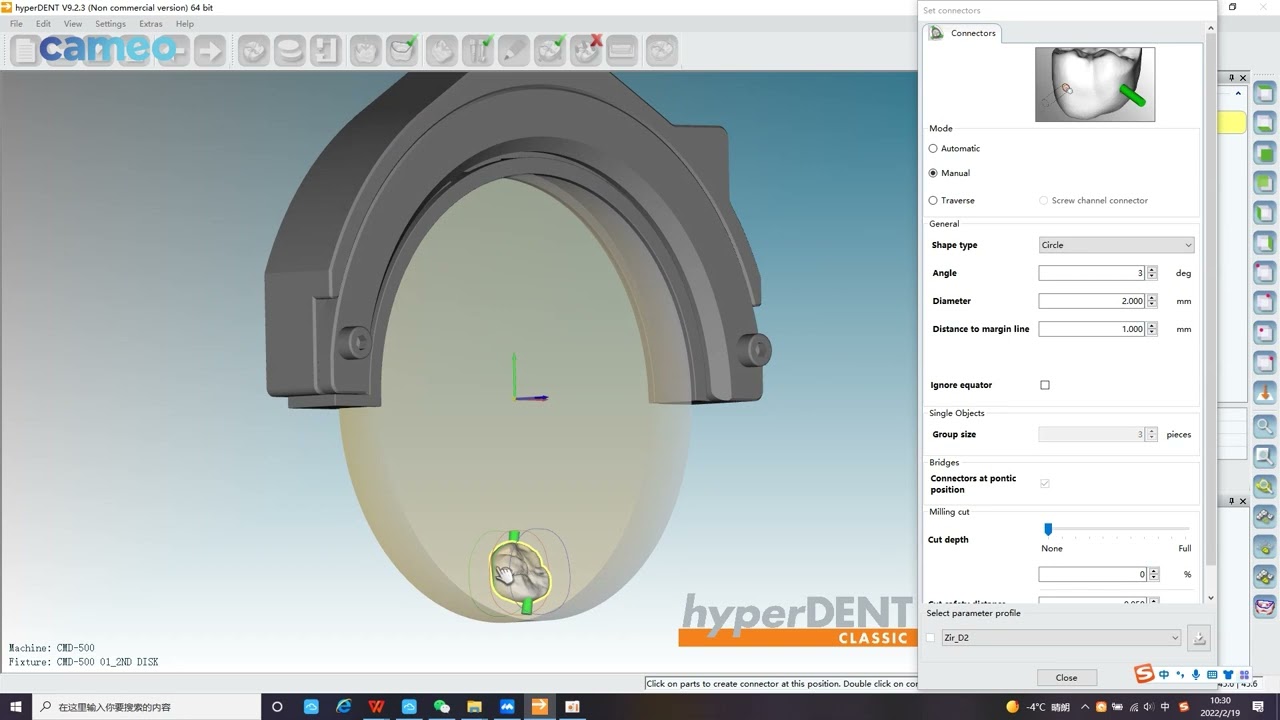
Task: Click the pink jaw icon at the sidebar bottom
Action: [x=1265, y=606]
